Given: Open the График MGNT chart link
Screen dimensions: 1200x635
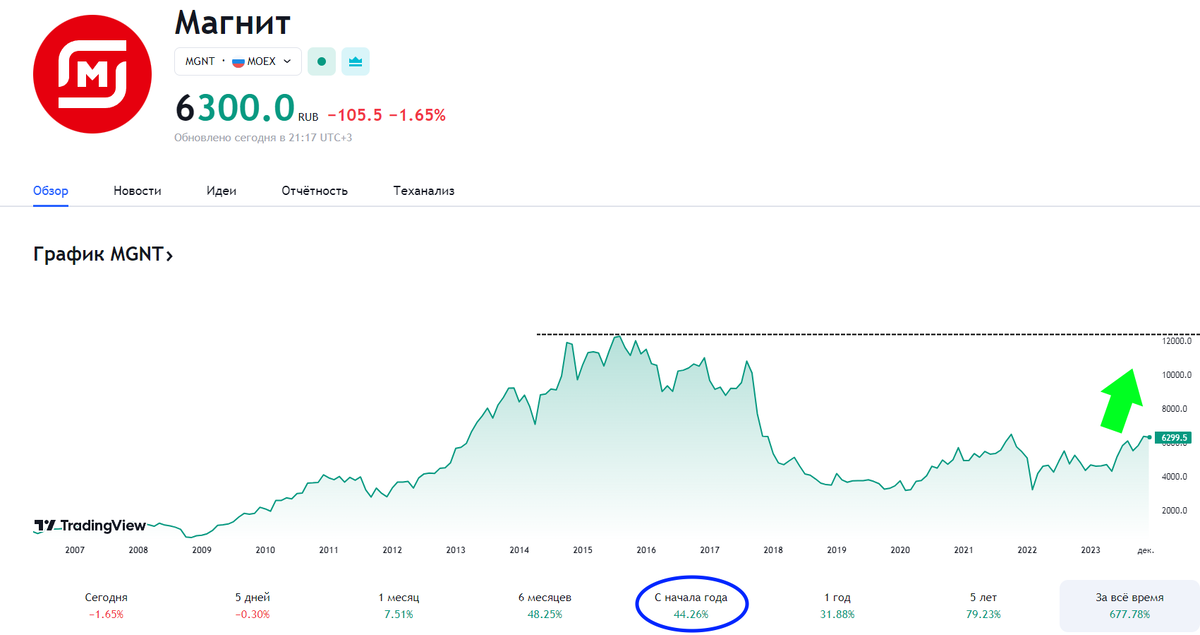Looking at the screenshot, I should [x=103, y=255].
